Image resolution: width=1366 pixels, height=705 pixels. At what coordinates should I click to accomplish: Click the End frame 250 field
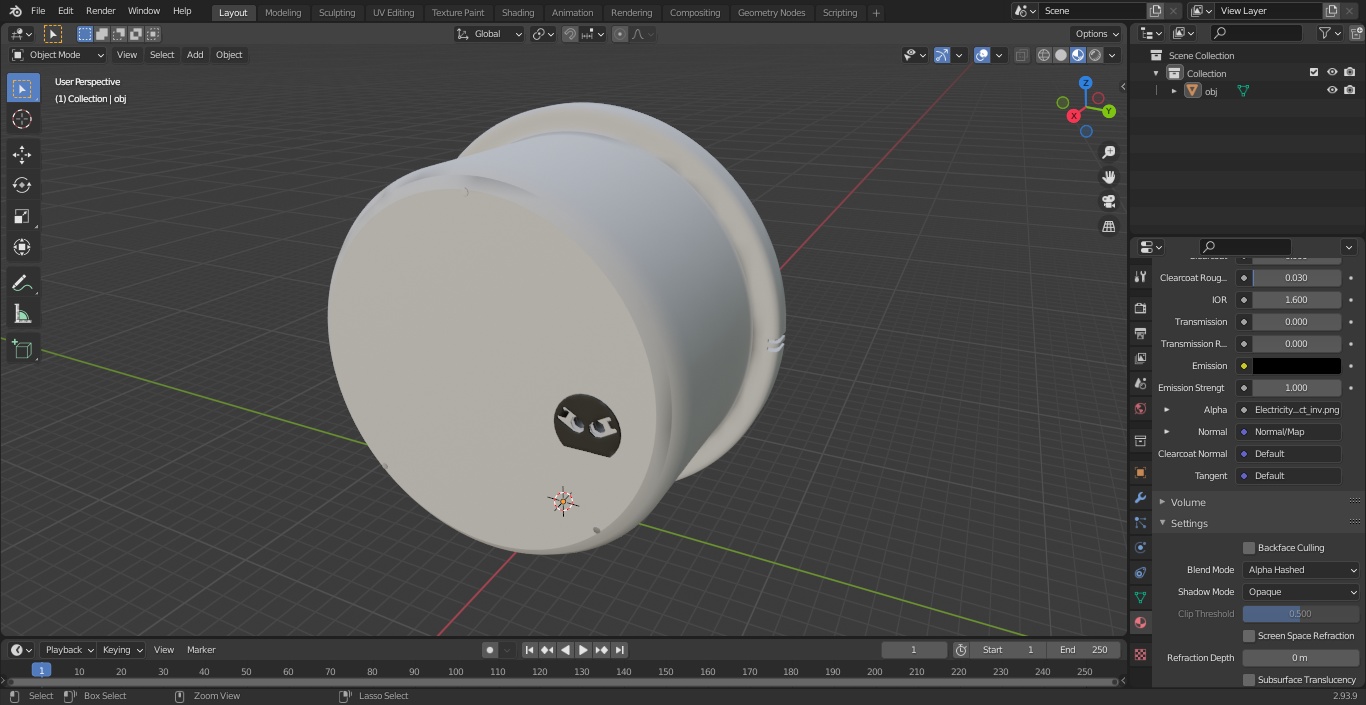coord(1085,650)
